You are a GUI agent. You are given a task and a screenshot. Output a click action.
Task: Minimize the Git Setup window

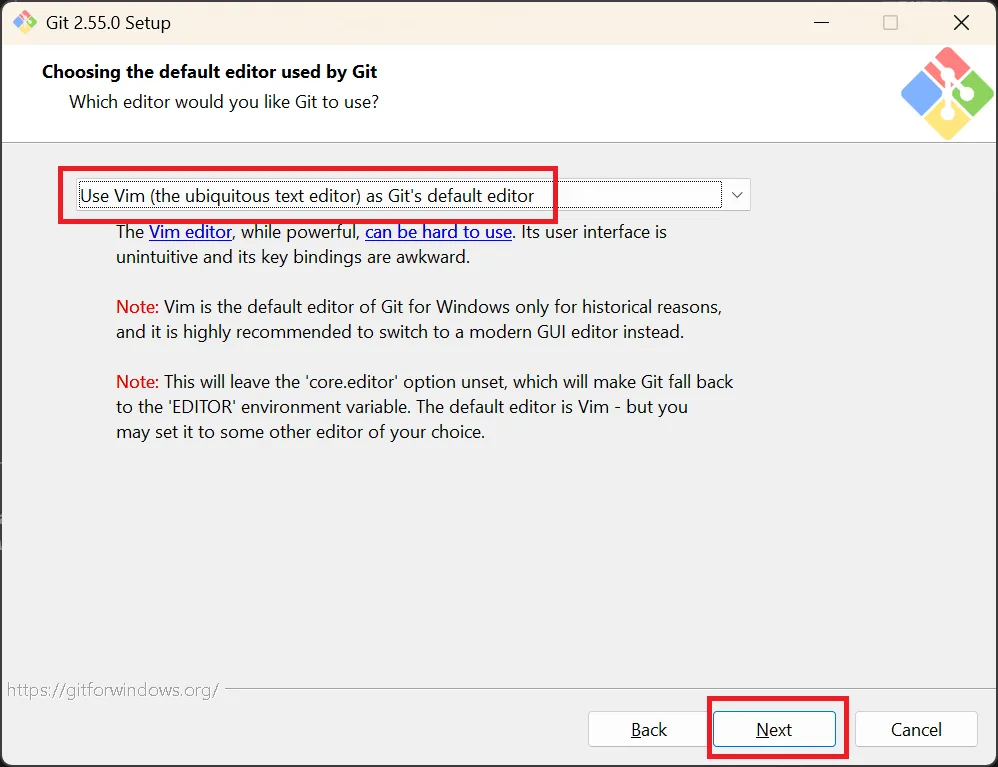pos(822,23)
